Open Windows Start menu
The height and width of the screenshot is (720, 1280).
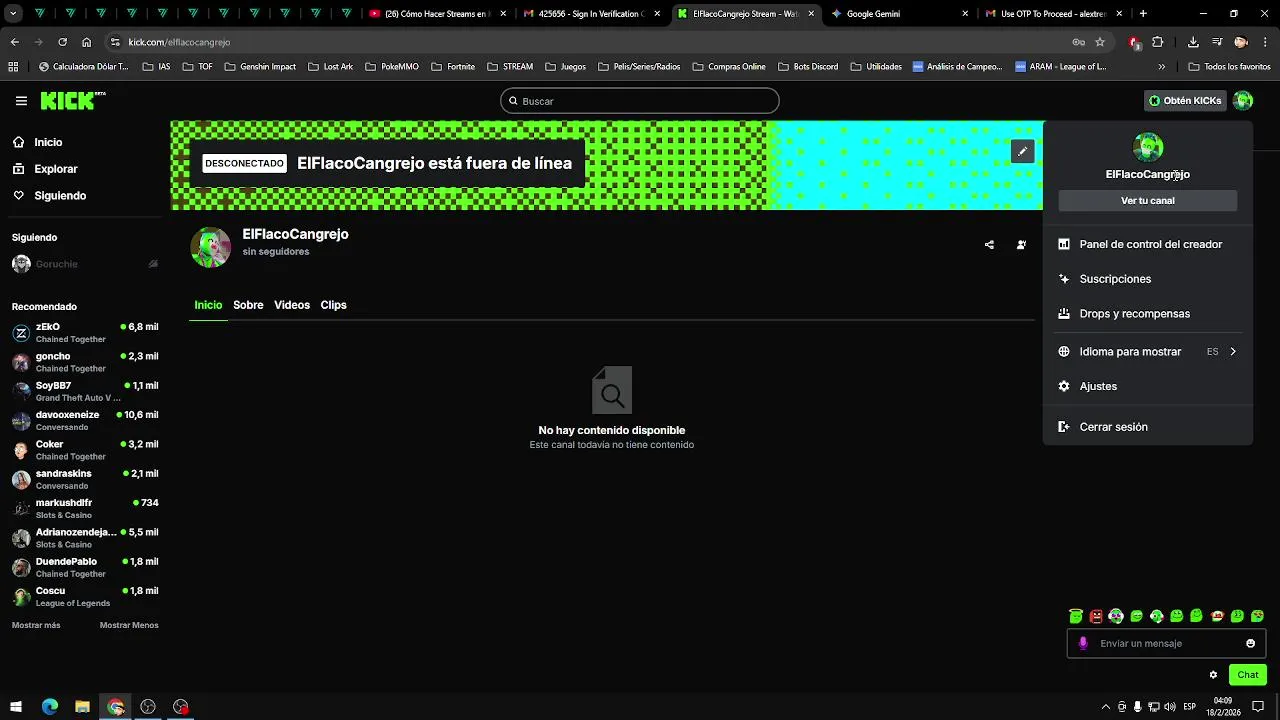coord(16,707)
